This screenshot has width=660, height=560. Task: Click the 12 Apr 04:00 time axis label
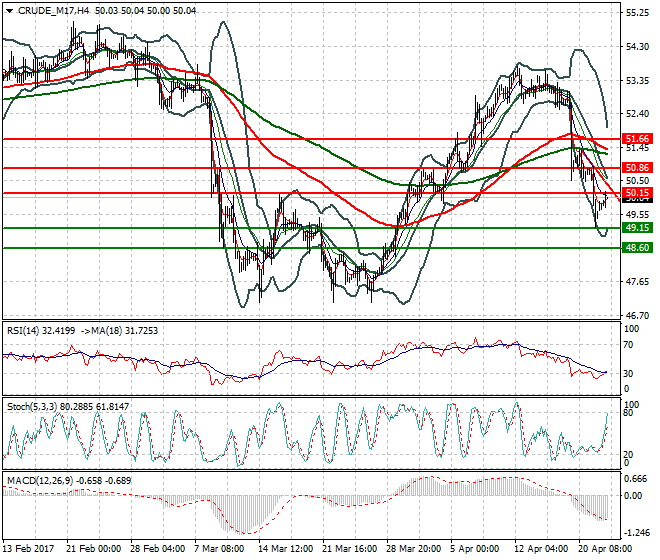point(541,549)
